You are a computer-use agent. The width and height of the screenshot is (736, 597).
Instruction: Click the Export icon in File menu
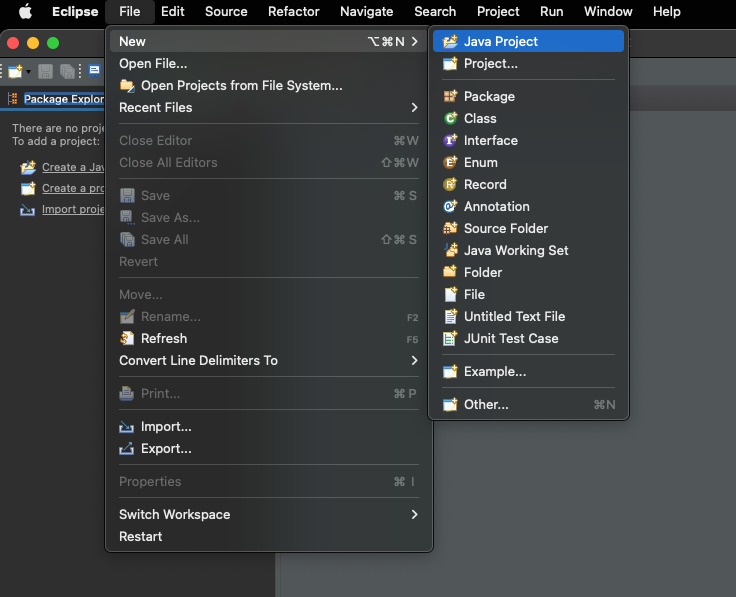126,449
